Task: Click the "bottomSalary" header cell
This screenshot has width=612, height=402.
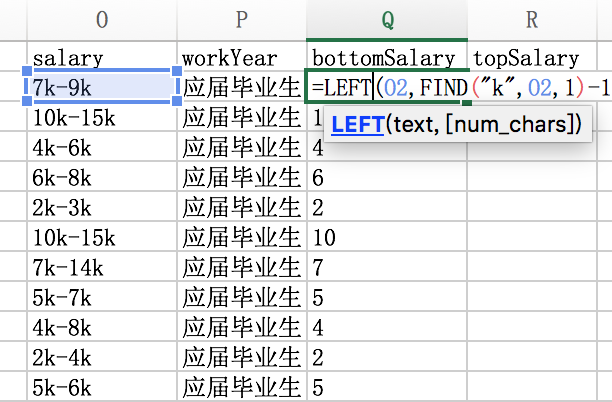Action: pos(387,58)
